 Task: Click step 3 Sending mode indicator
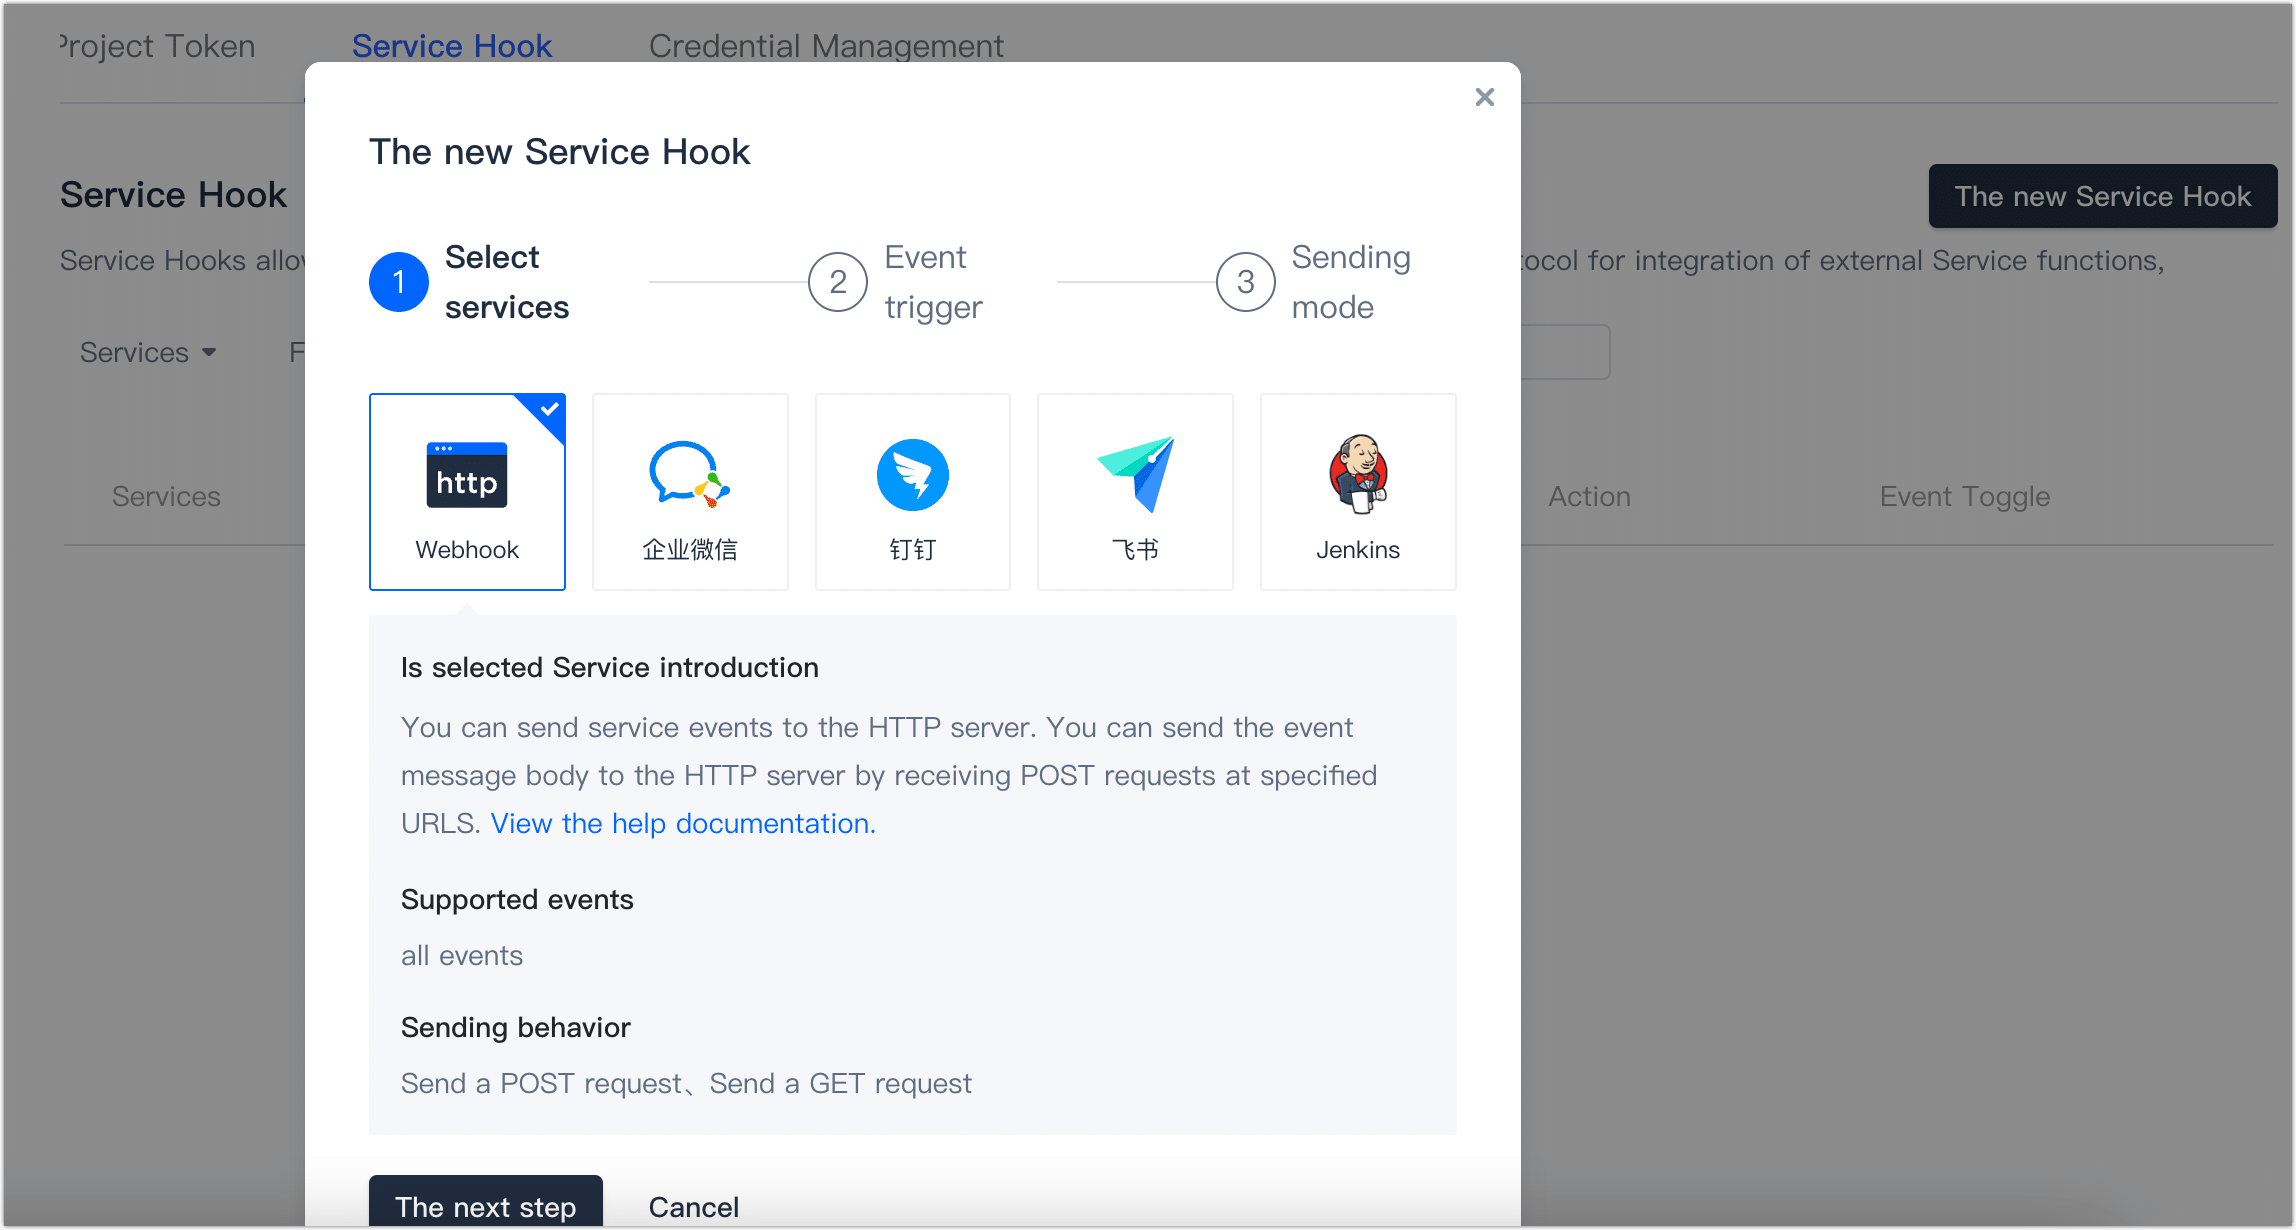[x=1245, y=282]
